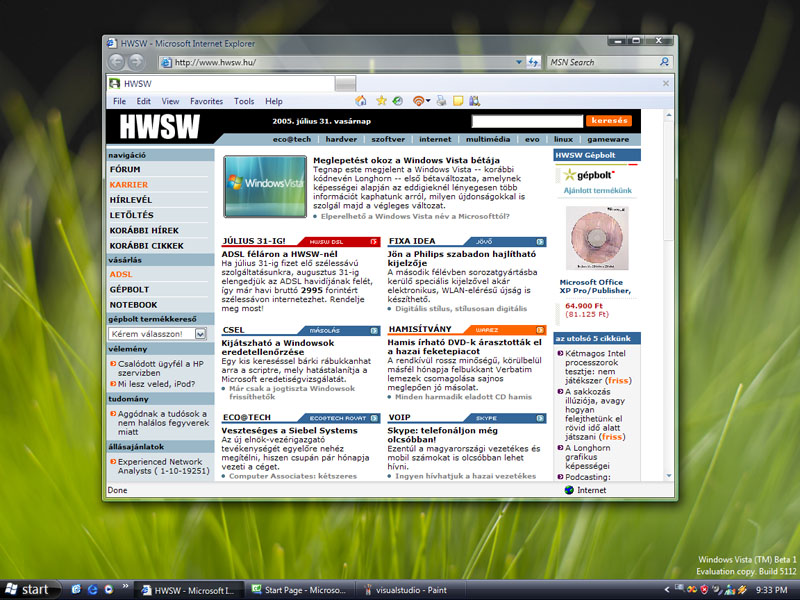Viewport: 800px width, 600px height.
Task: Open the Tools menu
Action: [x=244, y=101]
